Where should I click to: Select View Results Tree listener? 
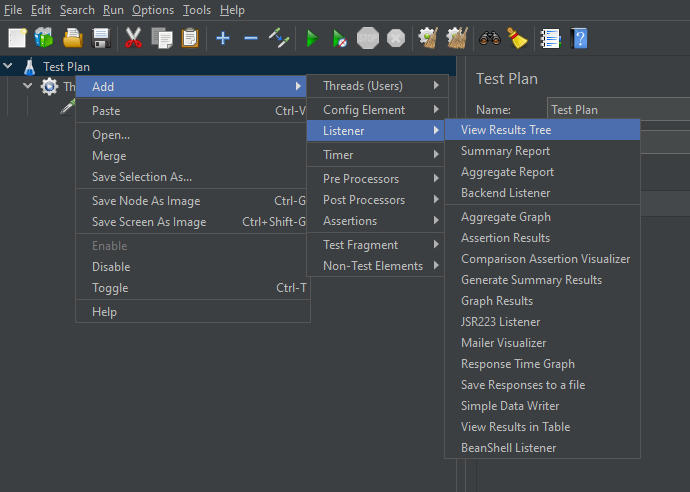click(542, 130)
